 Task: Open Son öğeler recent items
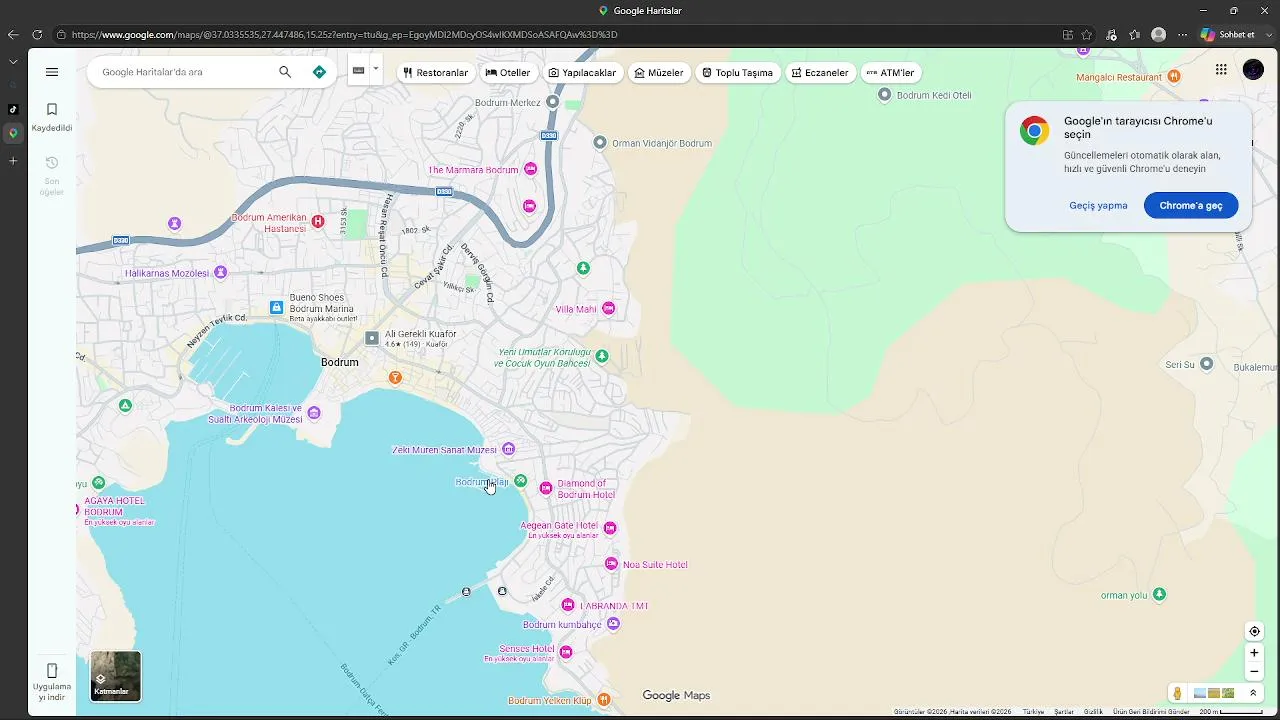pos(52,175)
